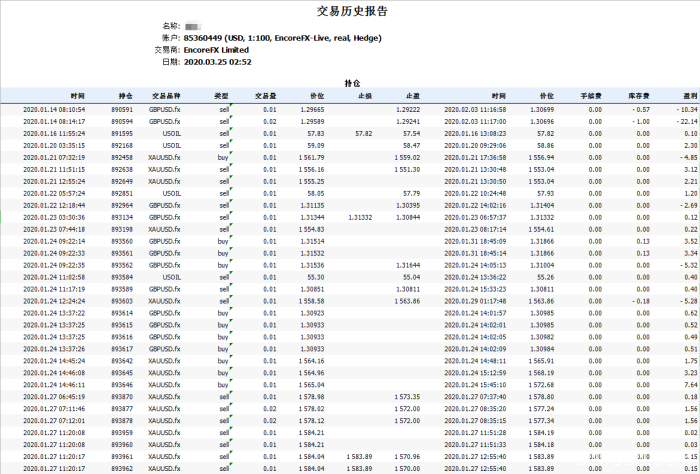Select ticket number 890591
This screenshot has height=474, width=700.
coord(122,109)
